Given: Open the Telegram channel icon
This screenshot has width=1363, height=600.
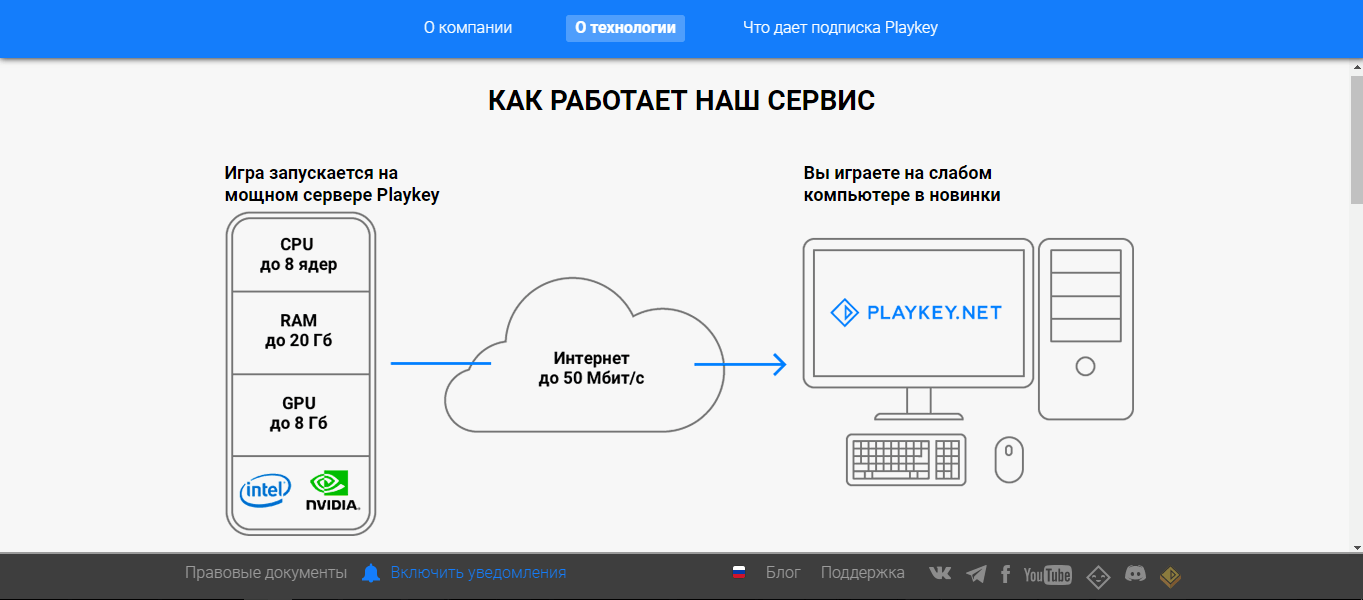Looking at the screenshot, I should [976, 574].
